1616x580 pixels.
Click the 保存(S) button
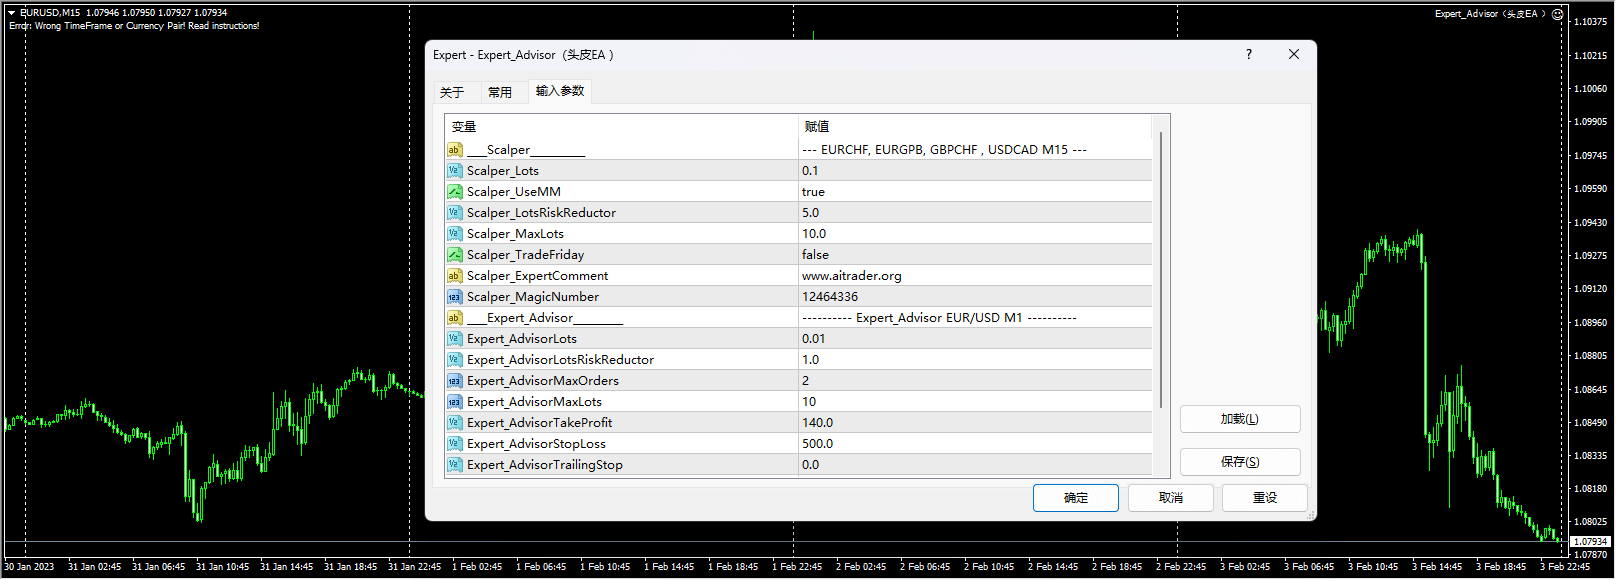1240,461
